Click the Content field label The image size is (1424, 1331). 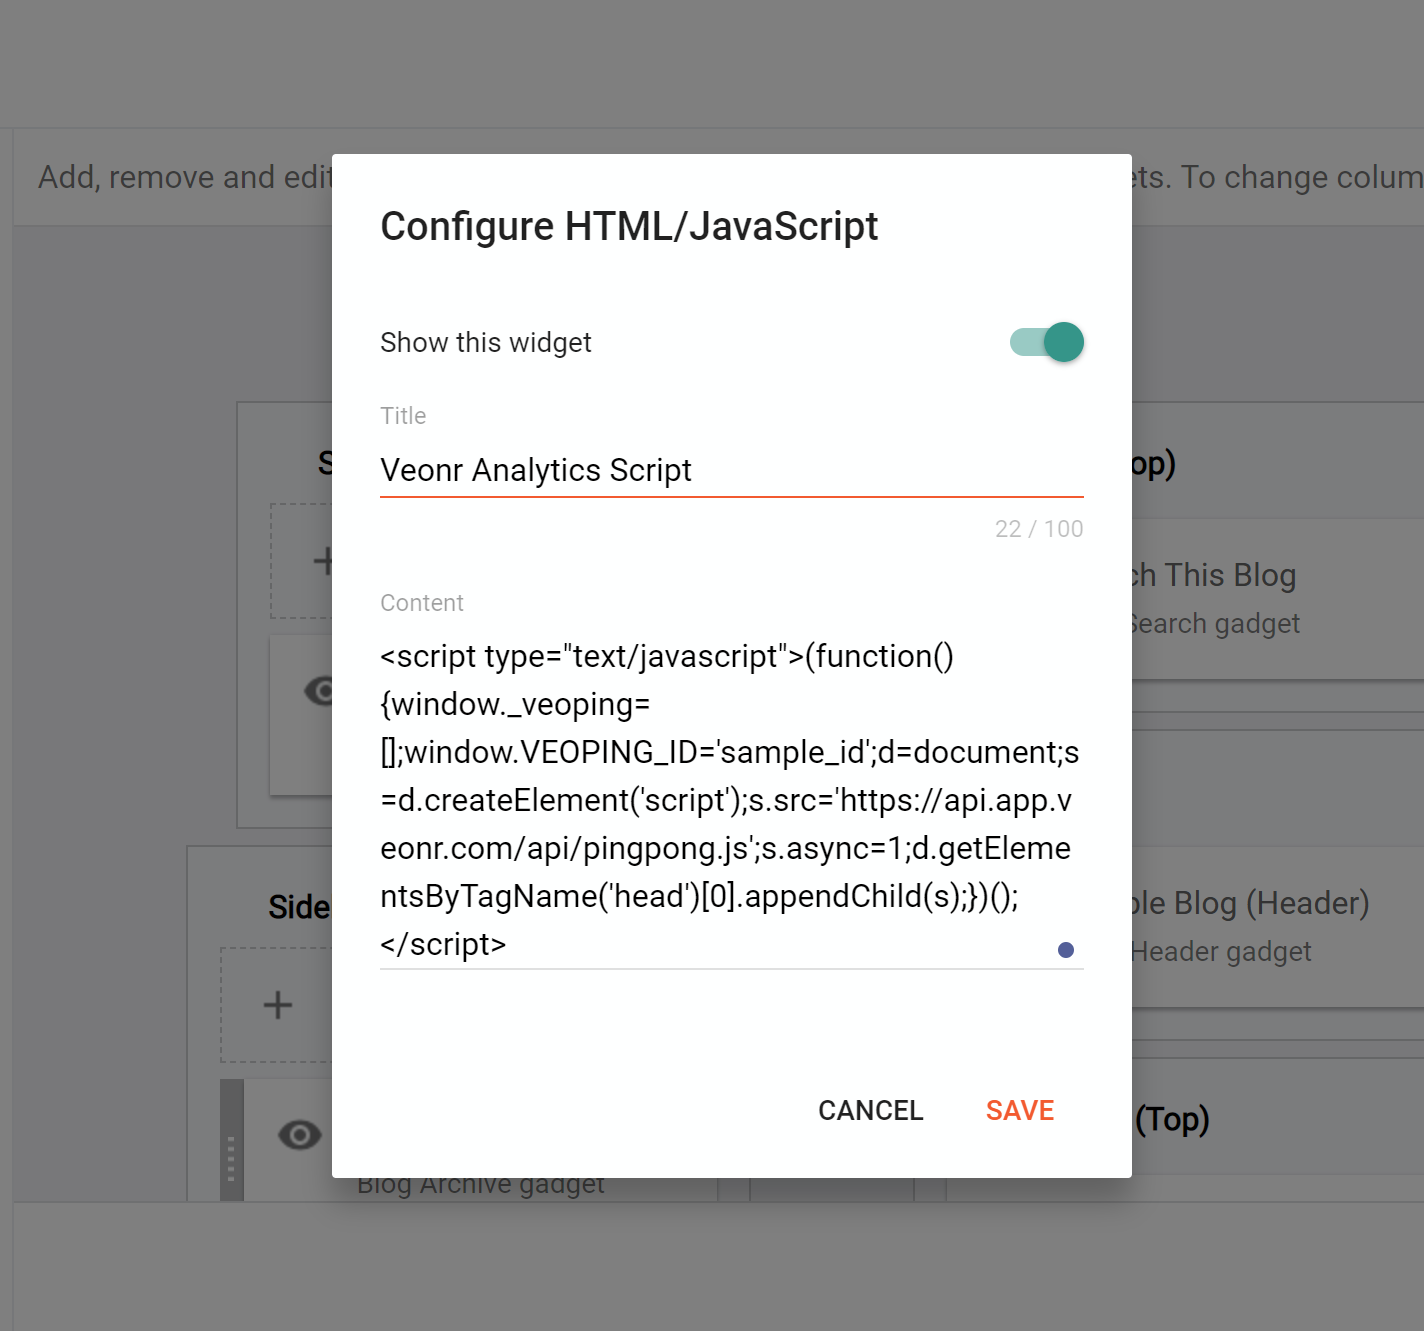pyautogui.click(x=422, y=603)
